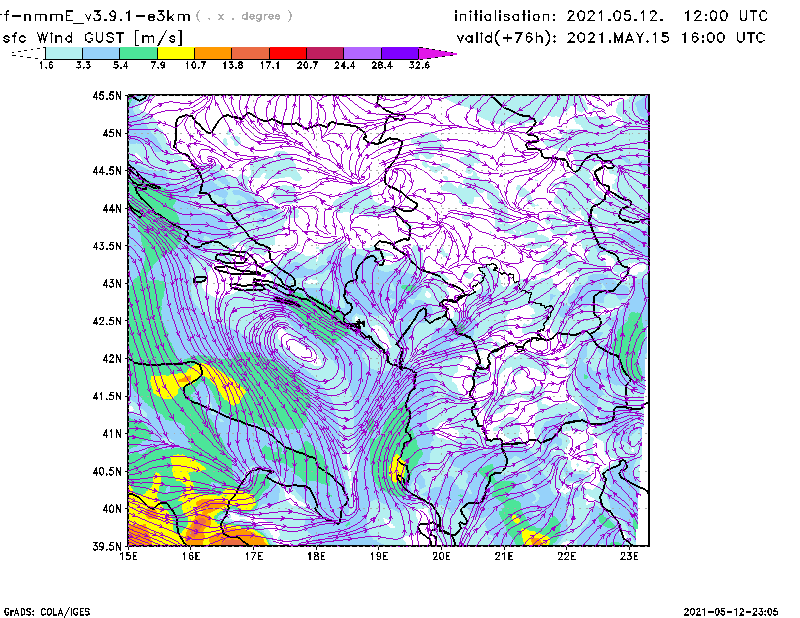Pick the salmon legend color box
This screenshot has height=618, width=800.
[251, 53]
